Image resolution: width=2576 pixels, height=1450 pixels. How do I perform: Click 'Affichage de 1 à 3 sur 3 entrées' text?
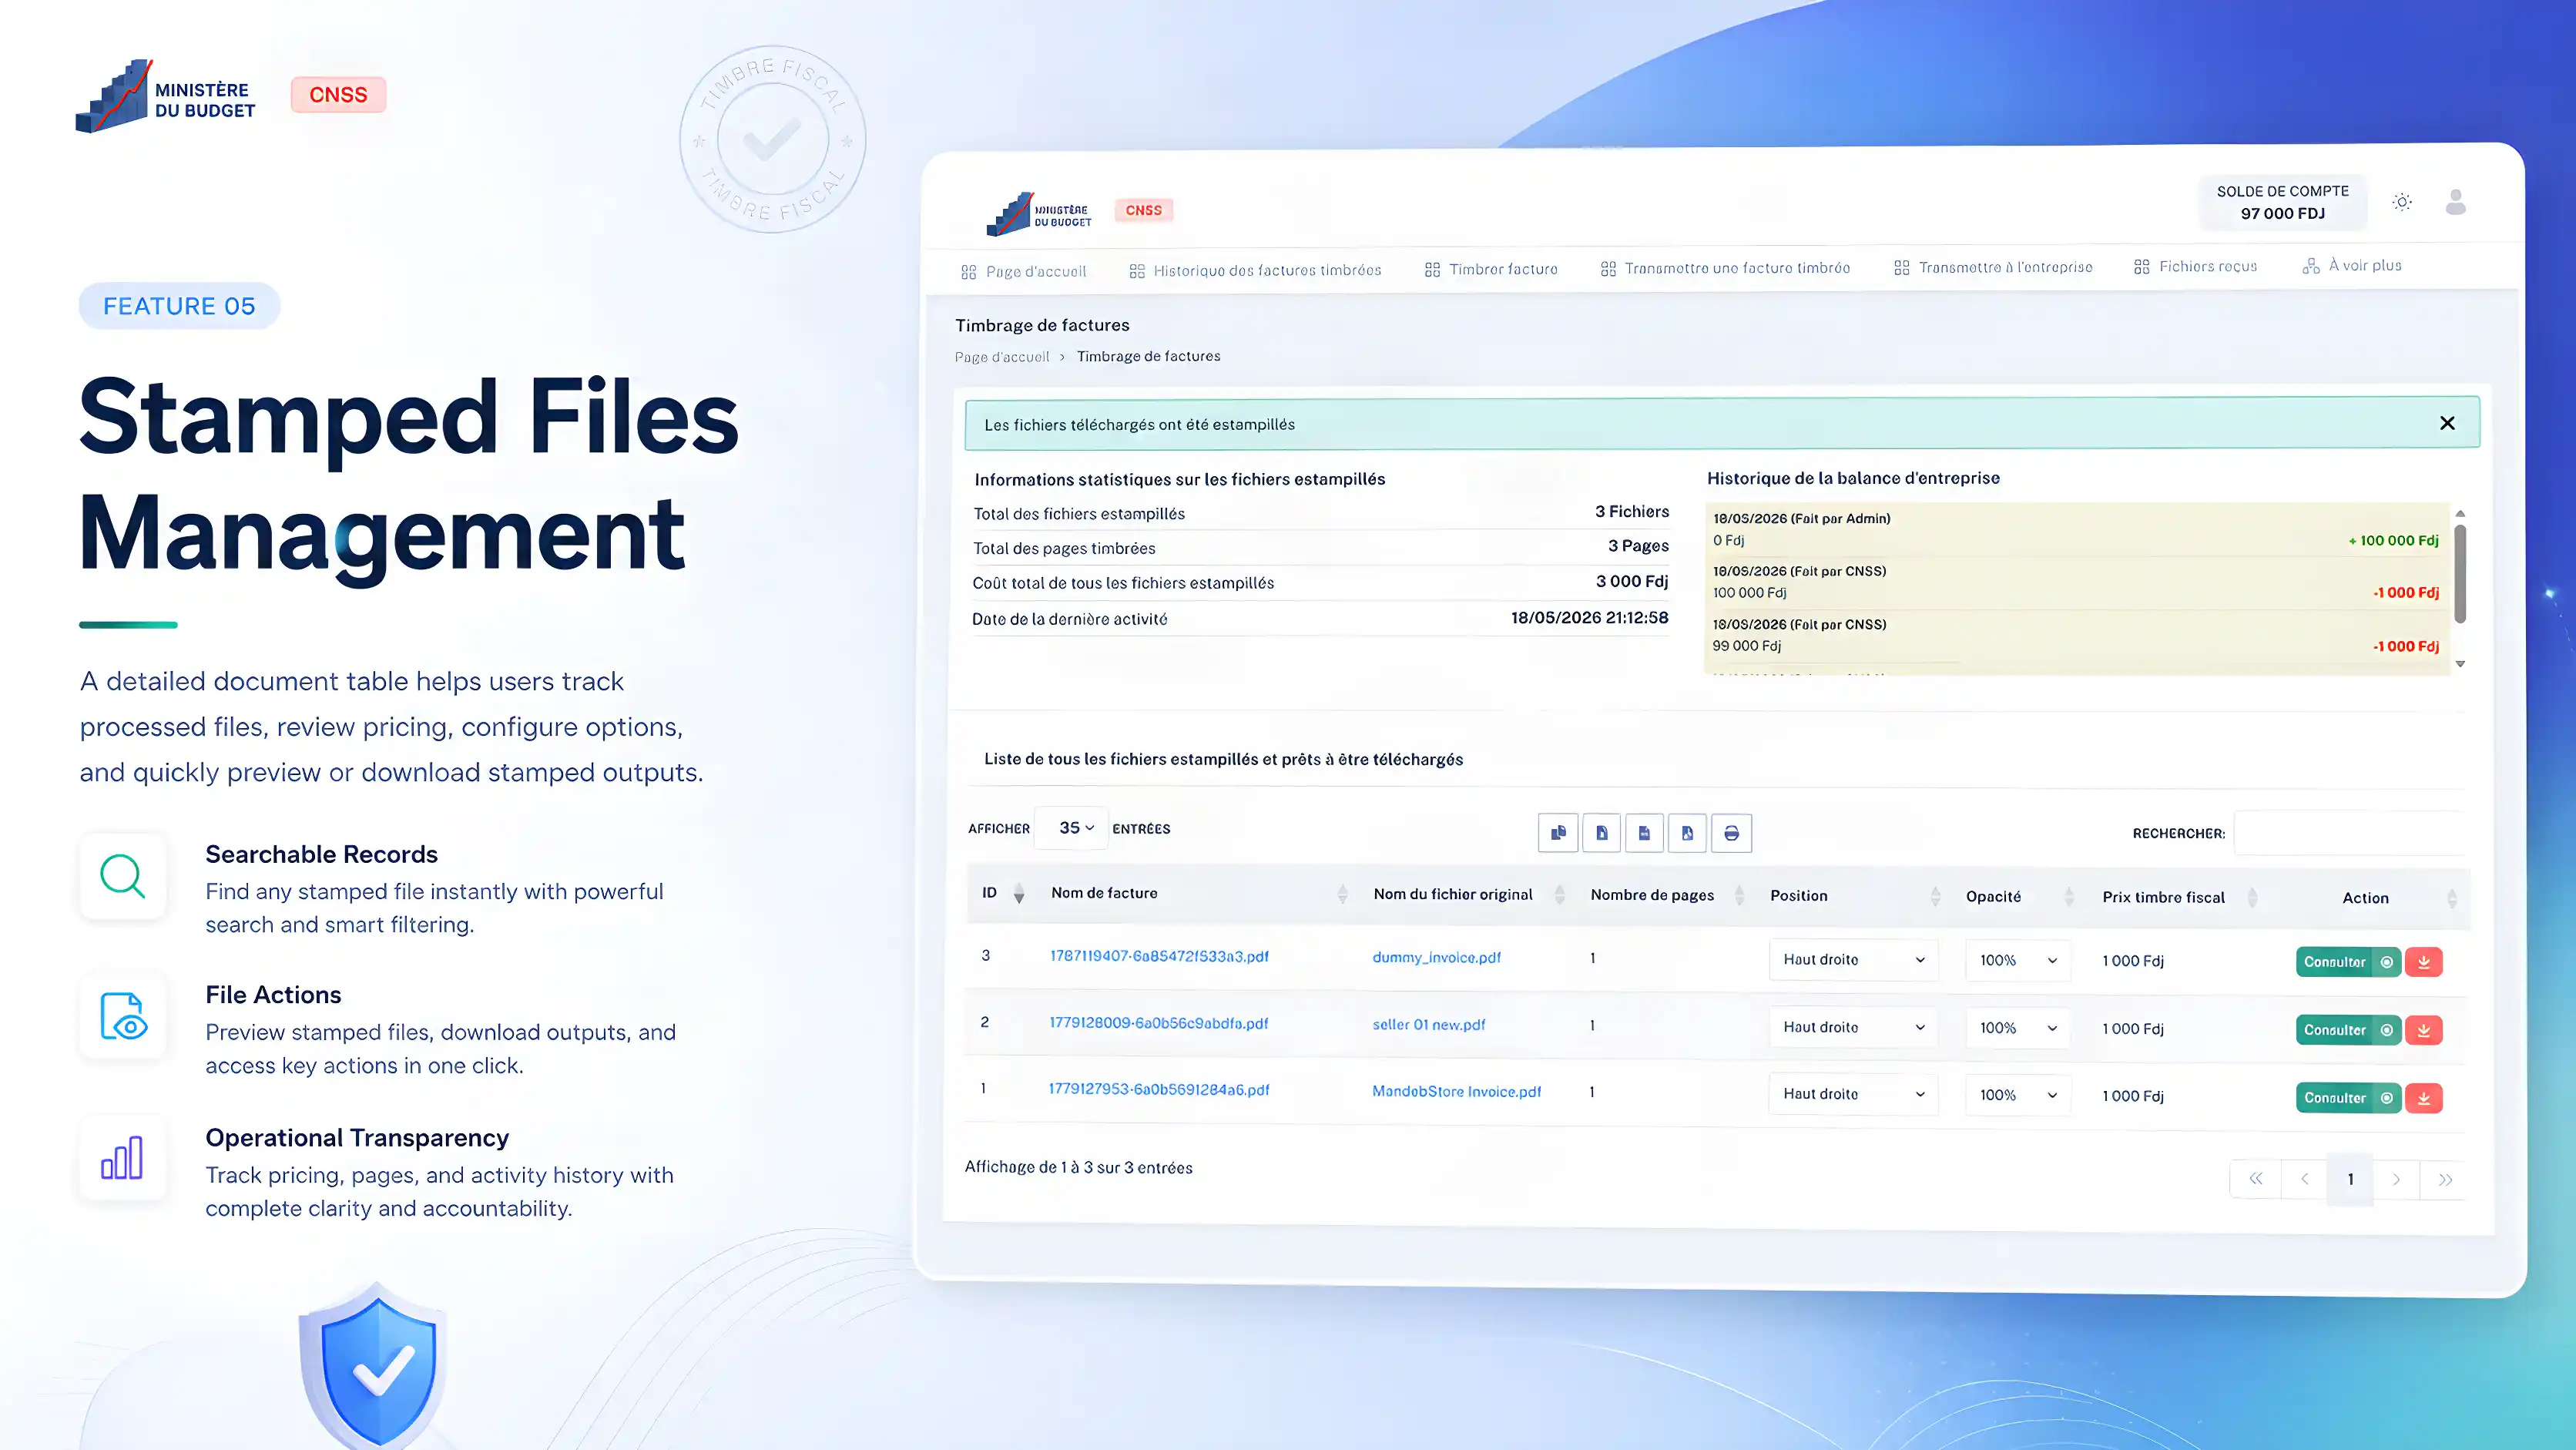pyautogui.click(x=1078, y=1167)
